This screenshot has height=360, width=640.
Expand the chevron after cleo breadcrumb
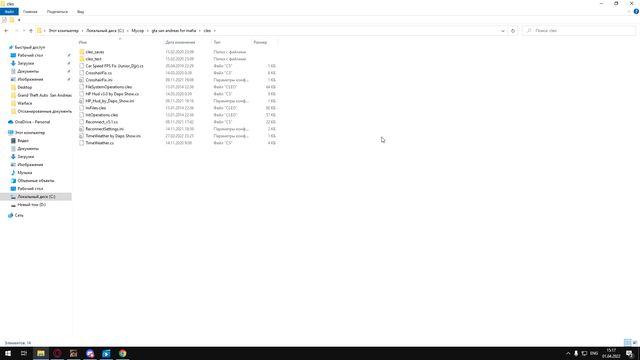(215, 31)
